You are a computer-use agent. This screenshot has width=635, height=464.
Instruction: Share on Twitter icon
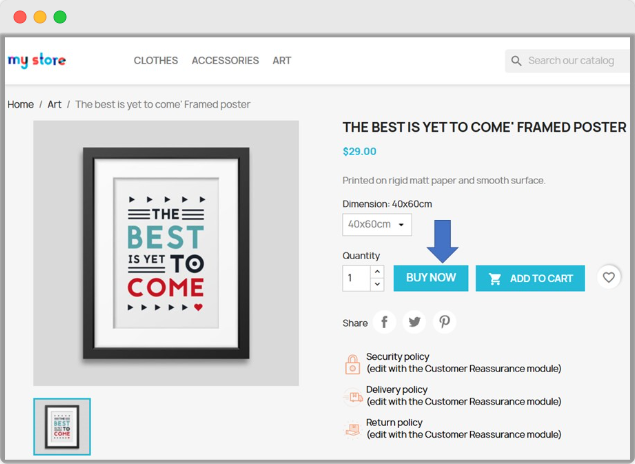(414, 322)
